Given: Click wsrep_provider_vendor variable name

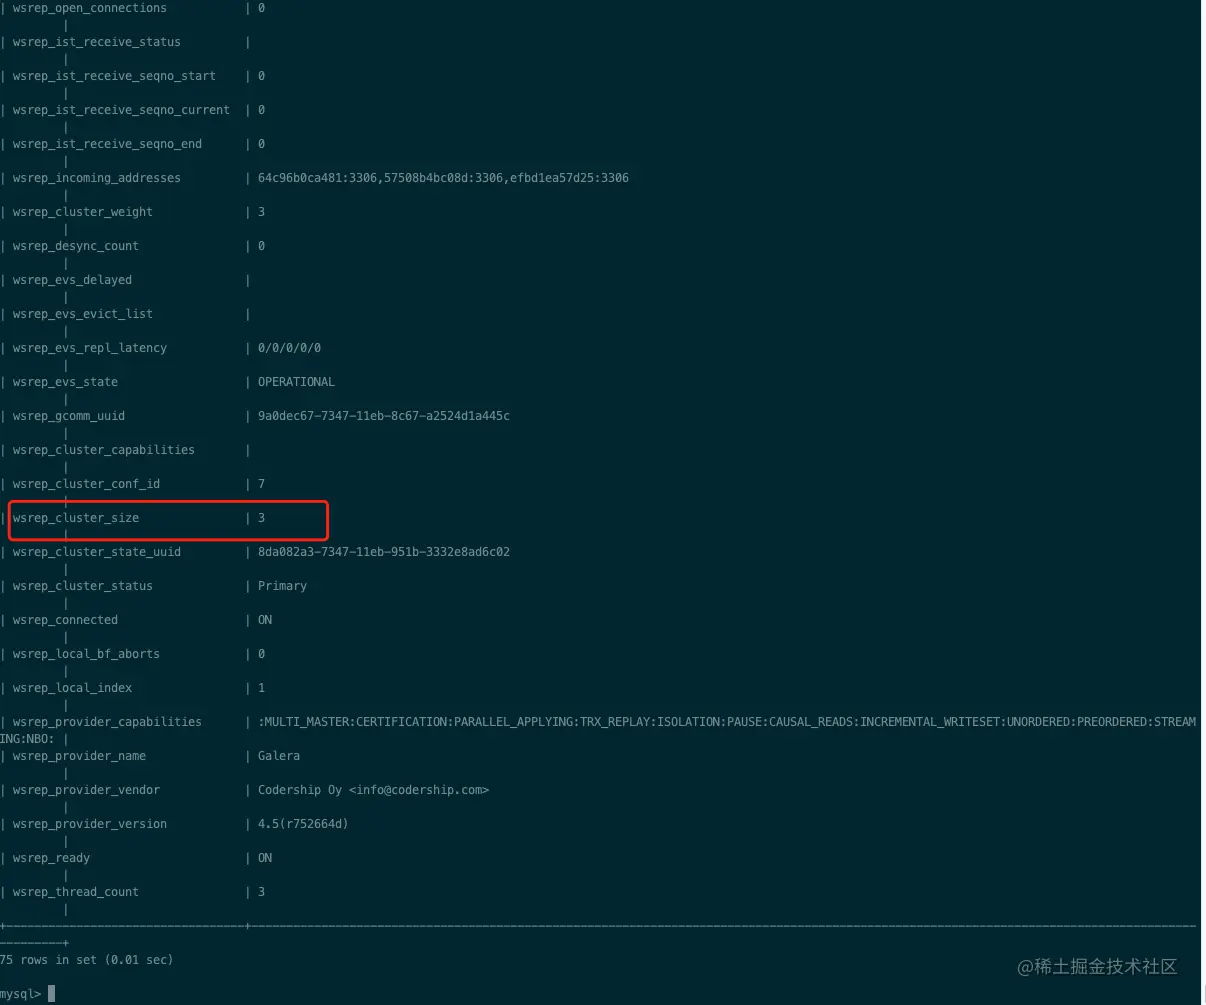Looking at the screenshot, I should 86,790.
